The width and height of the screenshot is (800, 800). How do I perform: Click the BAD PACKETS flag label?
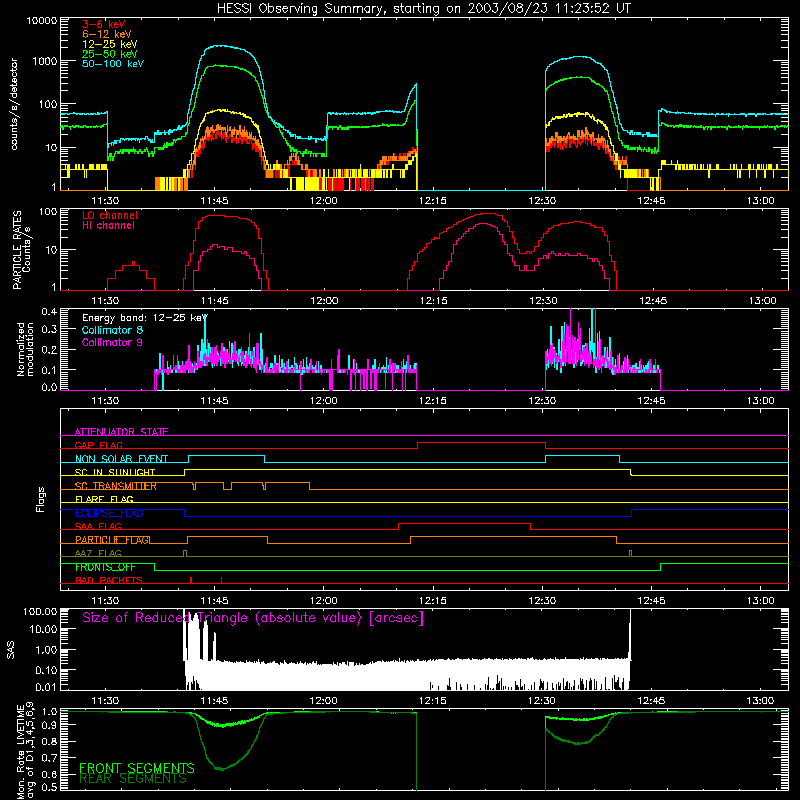108,580
